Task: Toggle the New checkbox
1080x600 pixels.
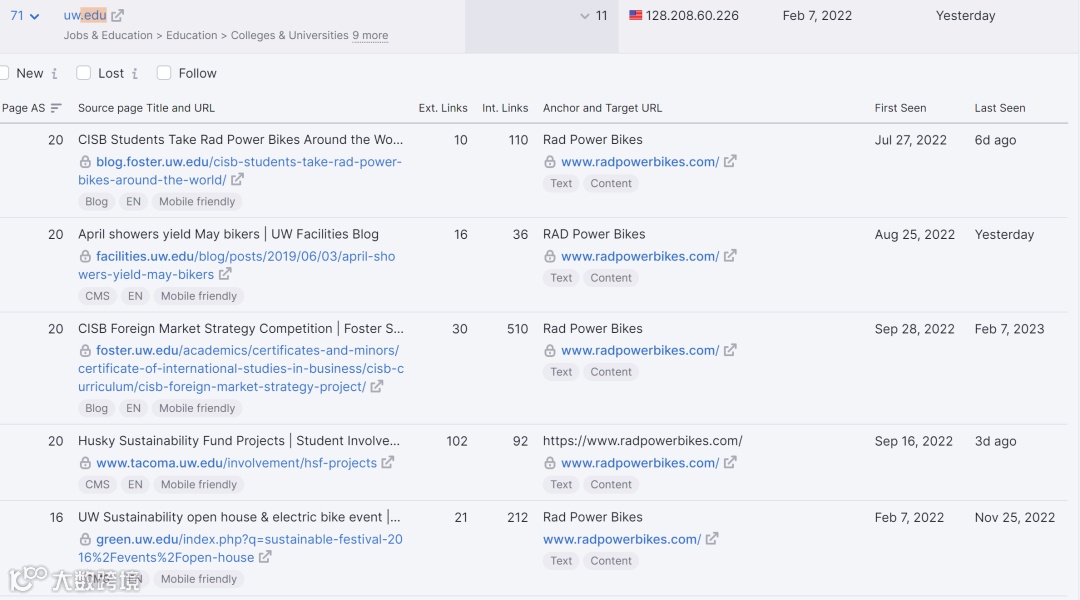Action: (4, 73)
